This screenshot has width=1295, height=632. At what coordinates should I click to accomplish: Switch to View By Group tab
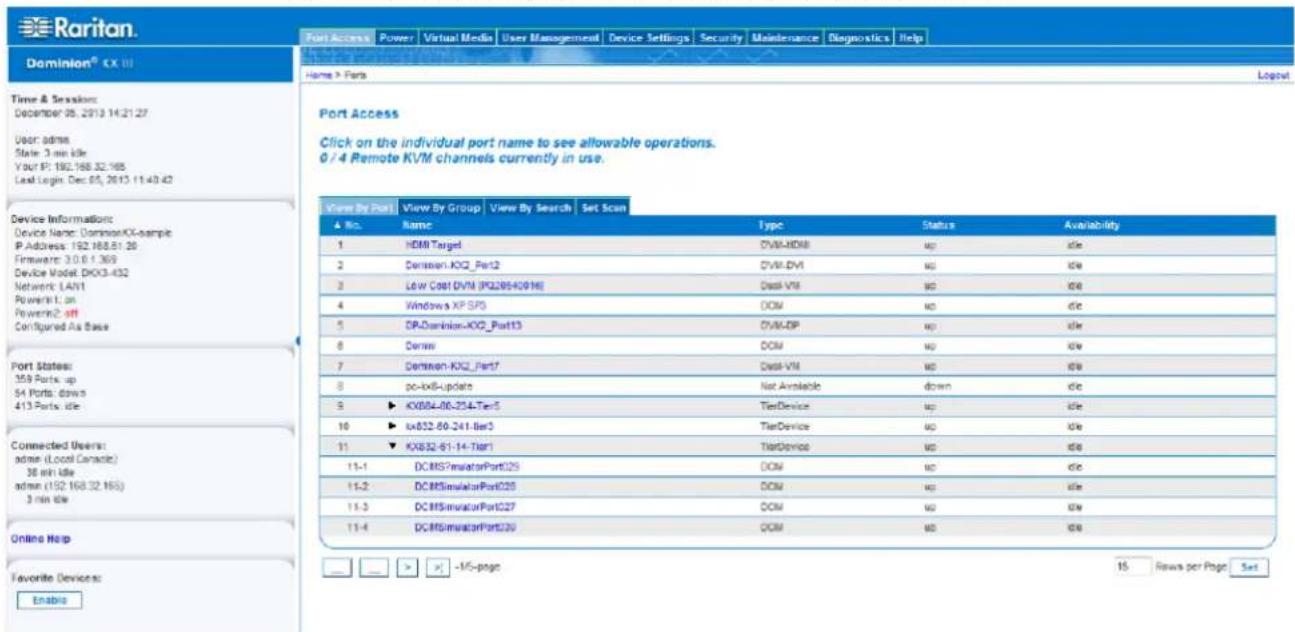[x=441, y=208]
